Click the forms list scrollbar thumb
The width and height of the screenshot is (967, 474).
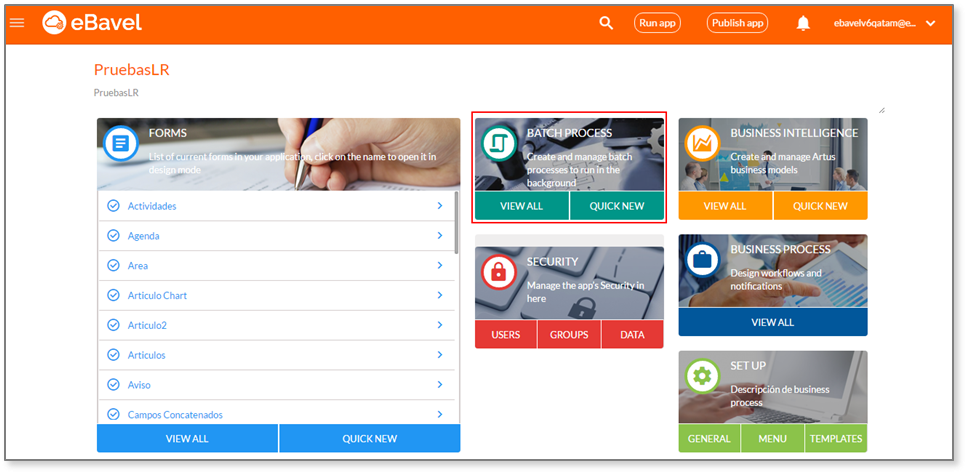click(456, 223)
